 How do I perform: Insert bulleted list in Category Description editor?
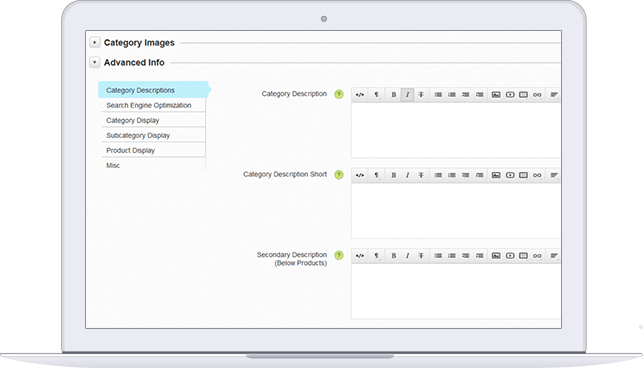pyautogui.click(x=438, y=95)
